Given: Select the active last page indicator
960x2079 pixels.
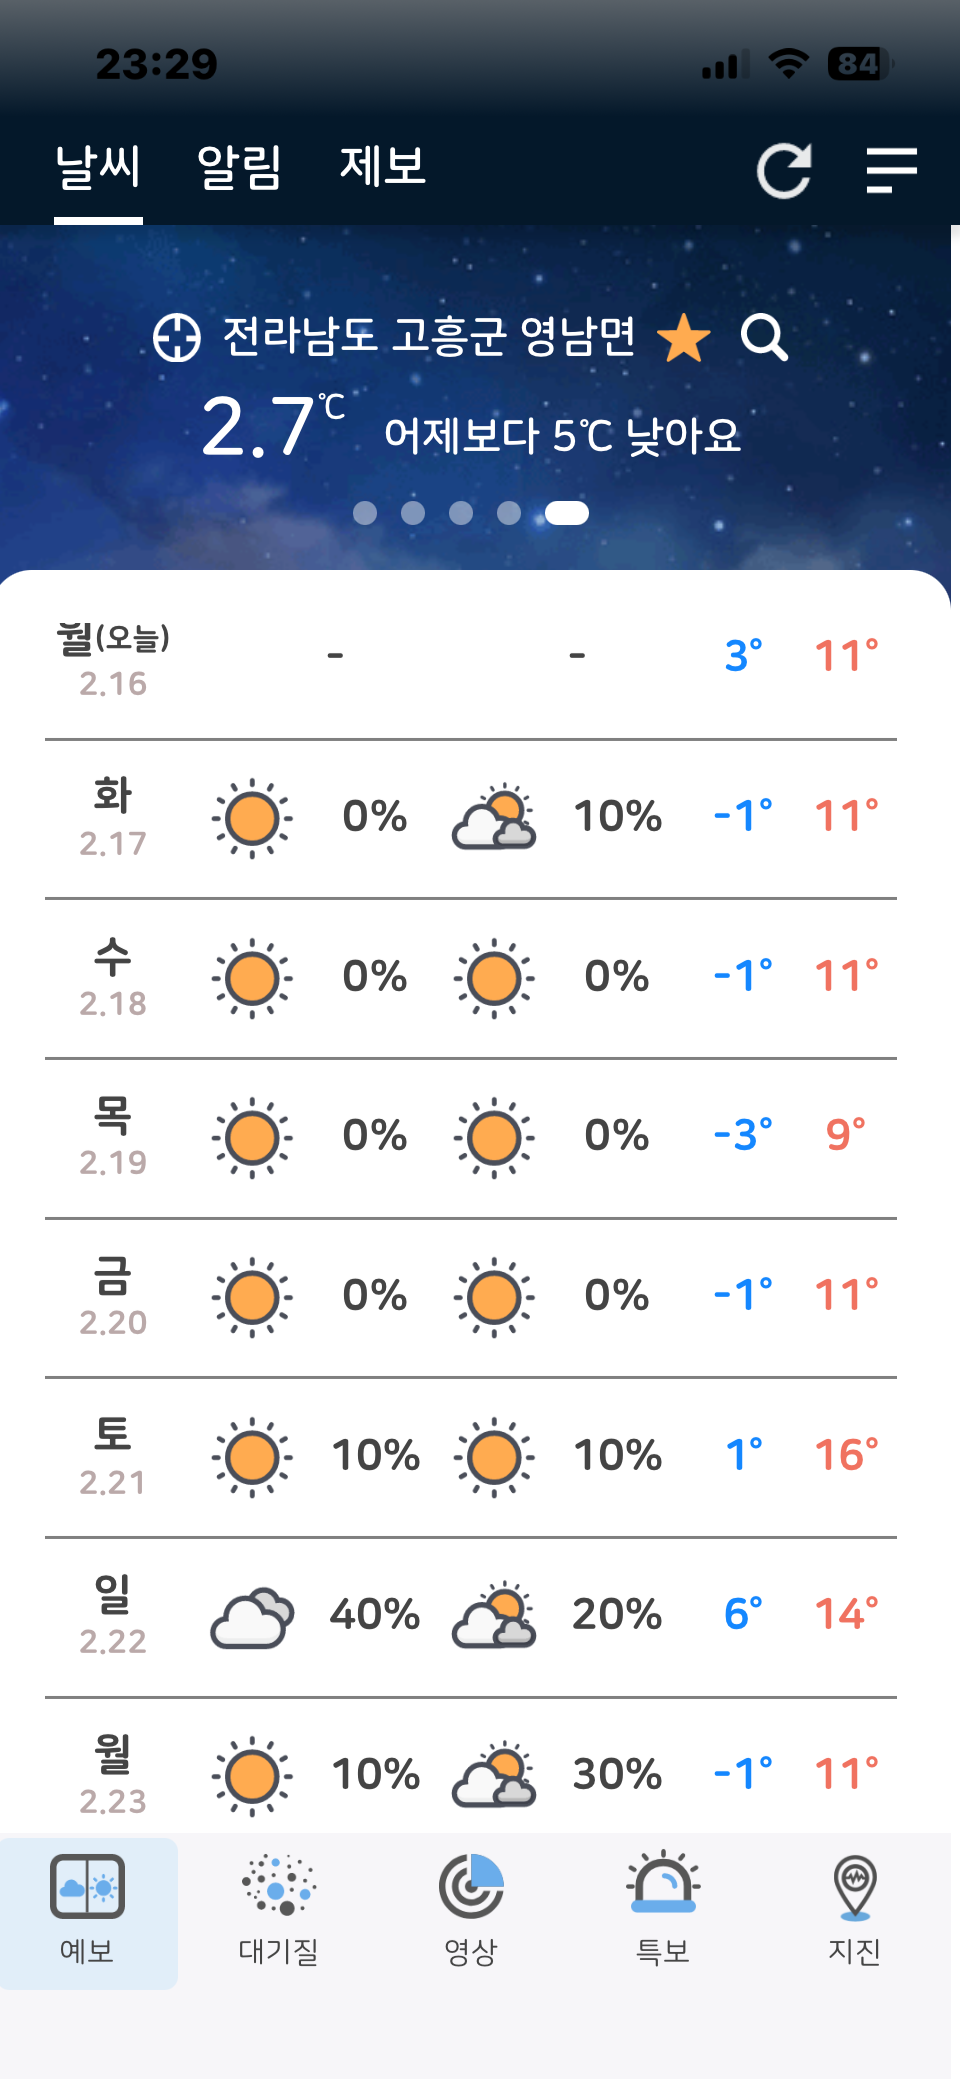Looking at the screenshot, I should click(x=567, y=513).
